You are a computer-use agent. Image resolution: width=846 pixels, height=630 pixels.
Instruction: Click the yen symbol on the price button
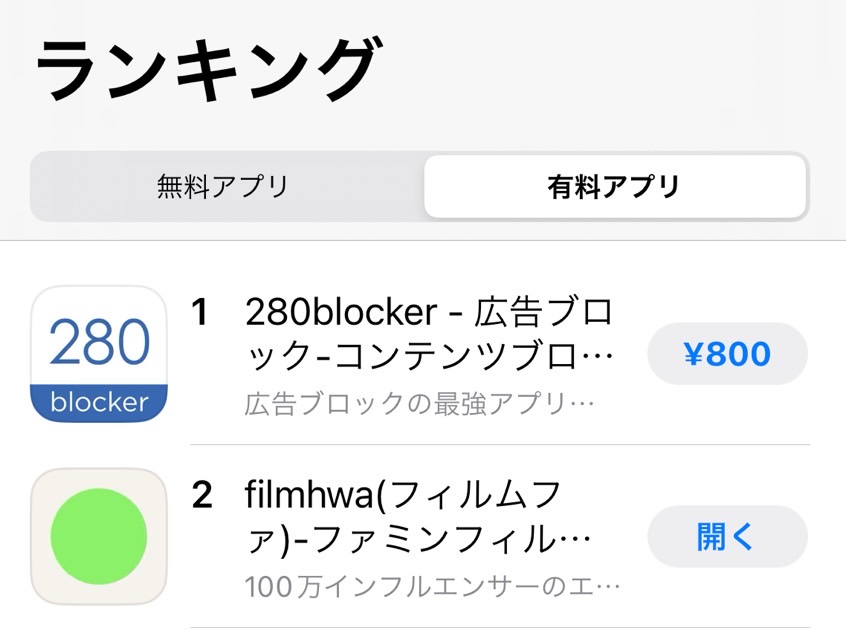695,354
